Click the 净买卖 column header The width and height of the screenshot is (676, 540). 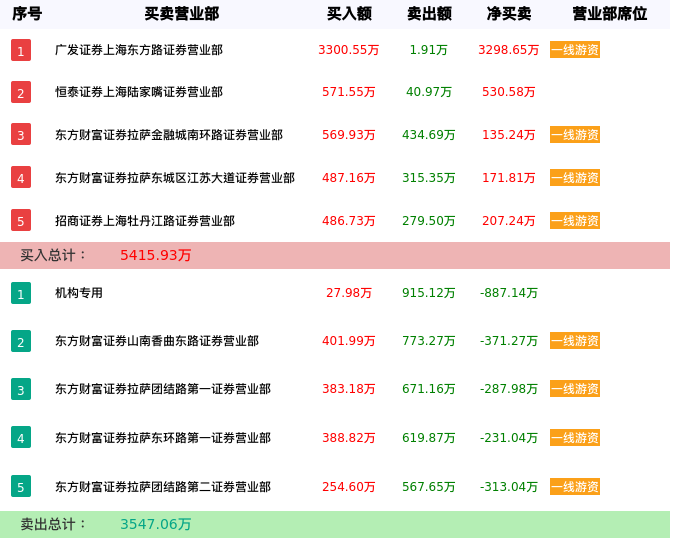(509, 14)
